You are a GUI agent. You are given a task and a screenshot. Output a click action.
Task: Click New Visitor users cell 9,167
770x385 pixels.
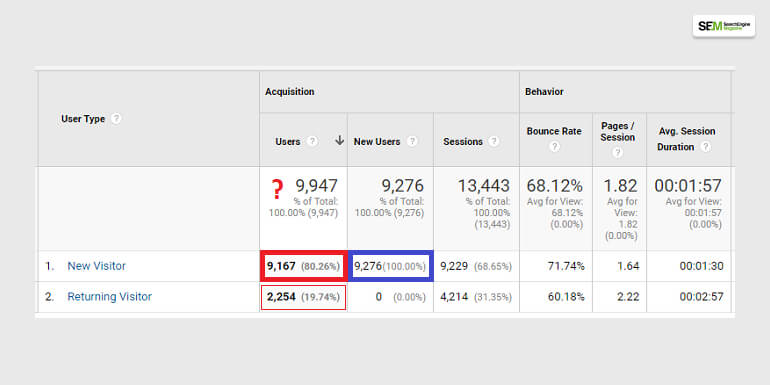click(303, 266)
